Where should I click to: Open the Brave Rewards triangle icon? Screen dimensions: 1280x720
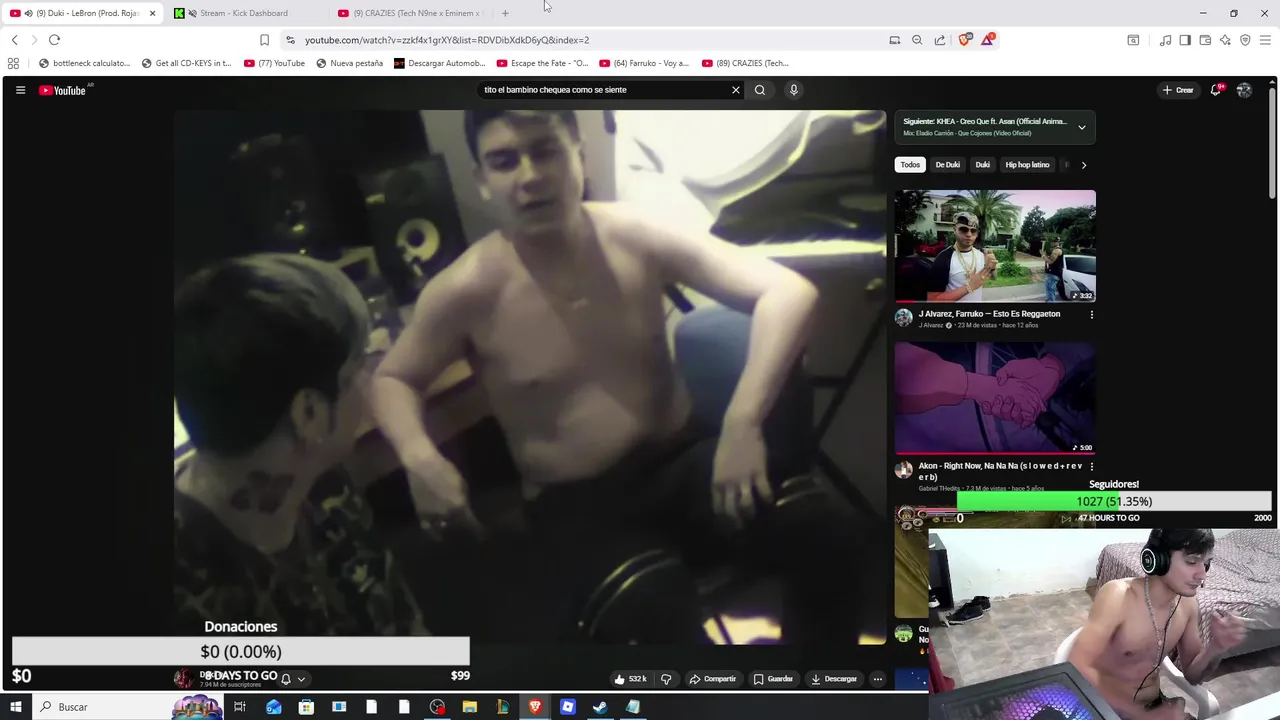tap(988, 40)
